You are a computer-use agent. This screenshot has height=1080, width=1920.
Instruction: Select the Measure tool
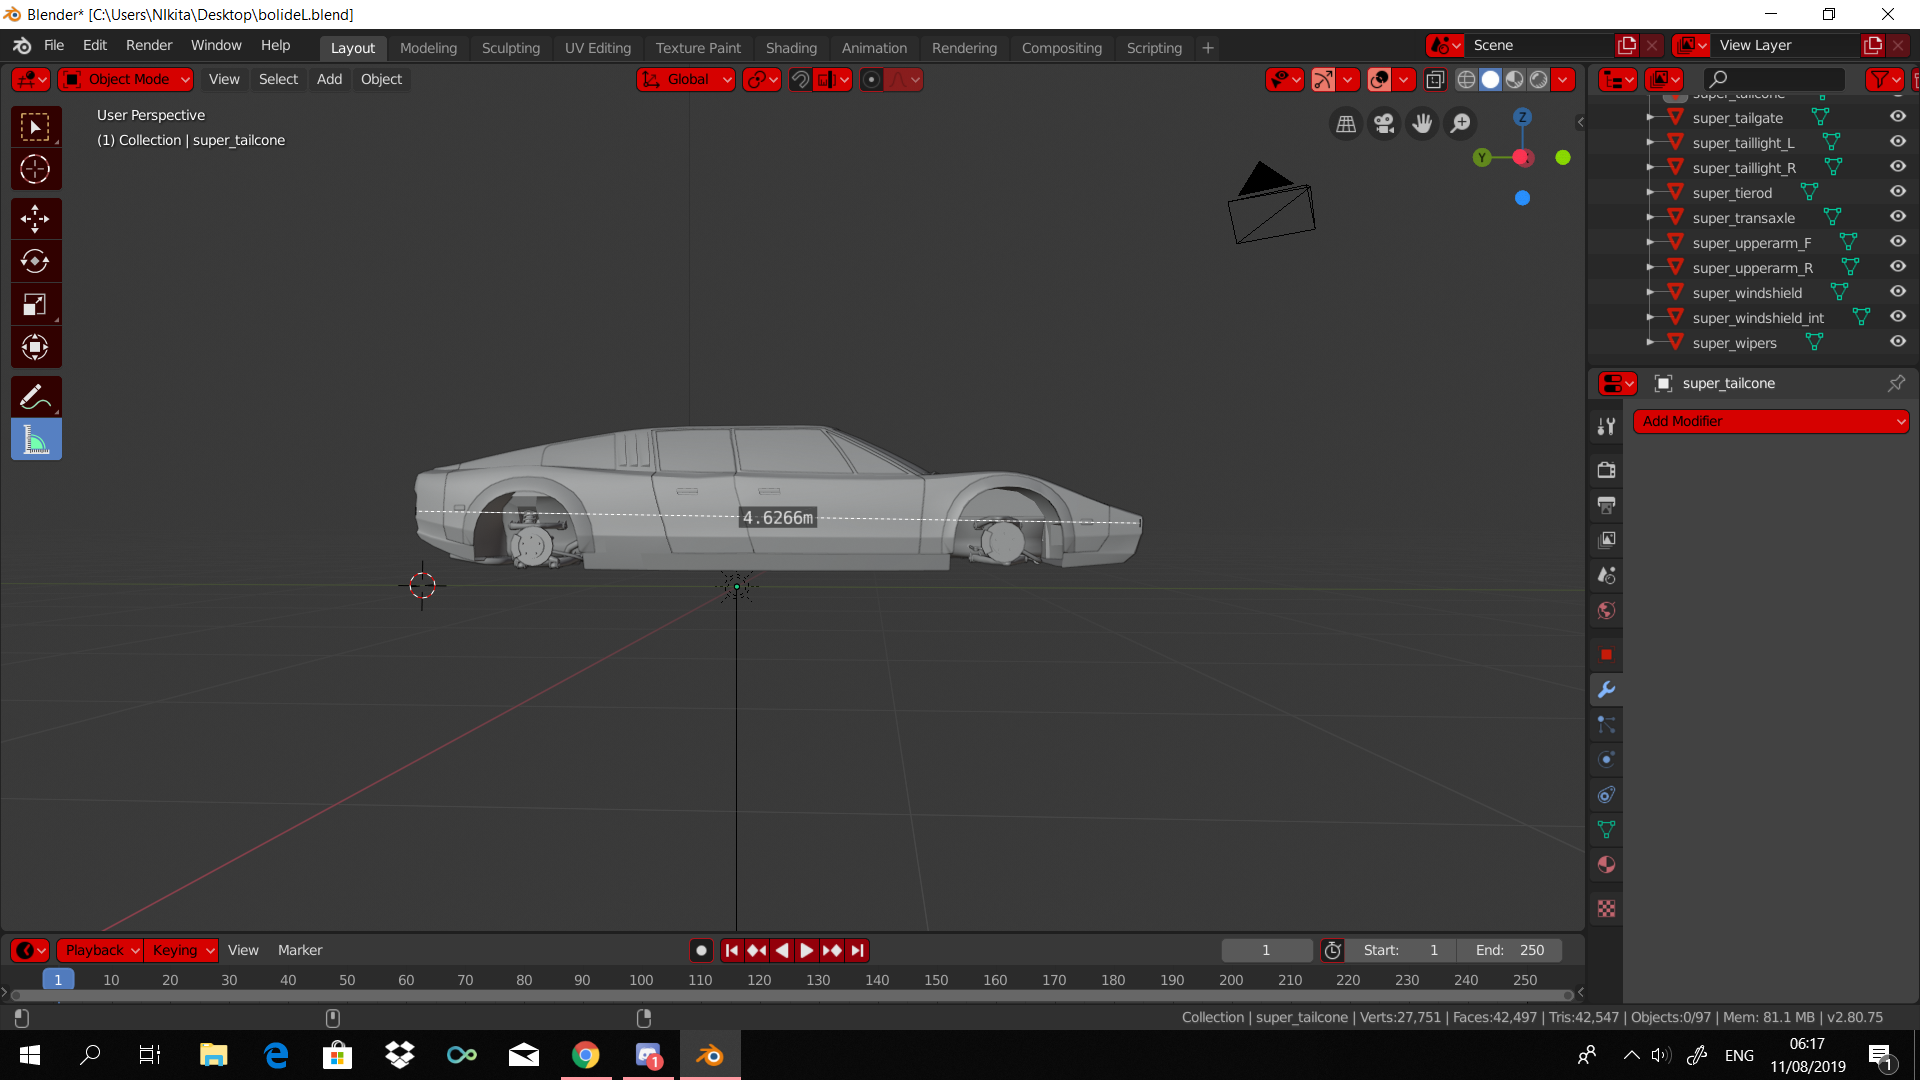point(36,440)
